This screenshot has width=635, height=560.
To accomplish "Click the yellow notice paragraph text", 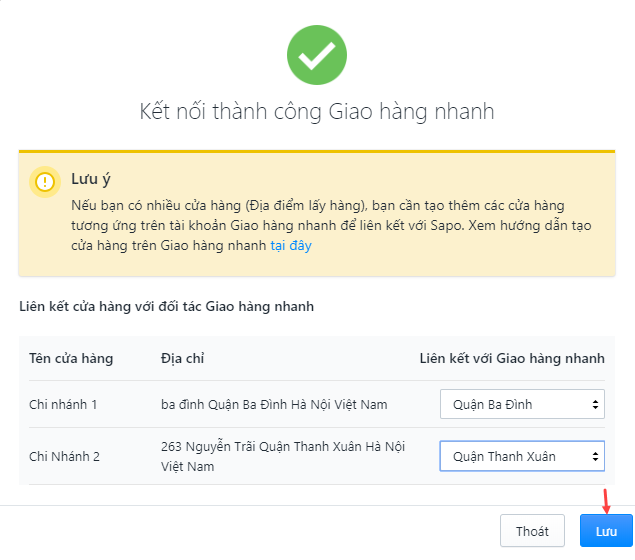I will [331, 226].
